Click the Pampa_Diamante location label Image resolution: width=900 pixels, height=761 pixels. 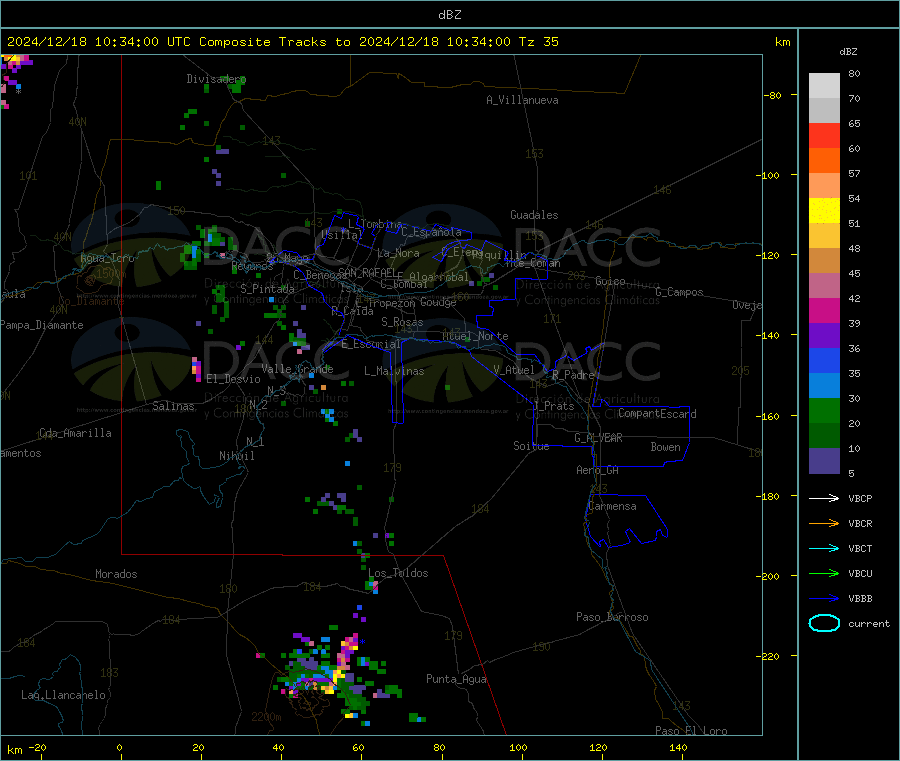point(42,325)
